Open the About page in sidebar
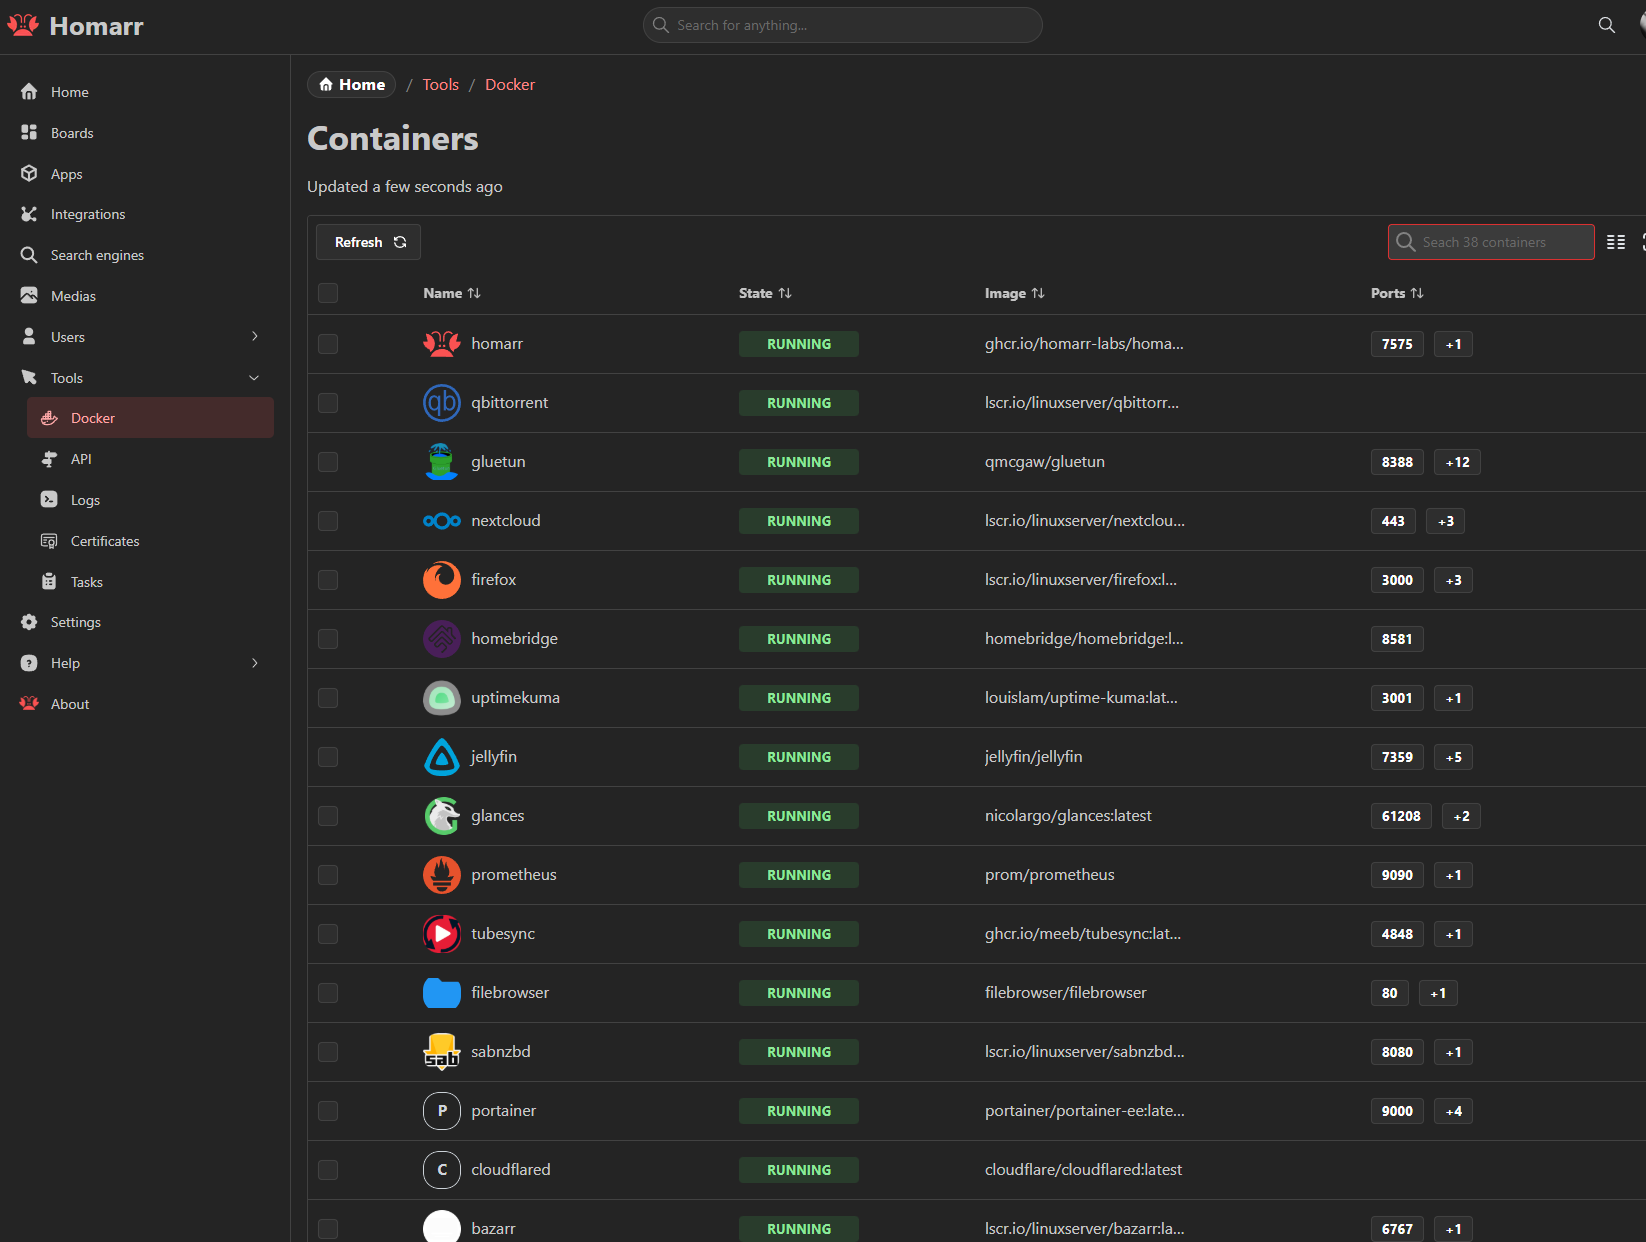This screenshot has width=1646, height=1242. coord(141,704)
